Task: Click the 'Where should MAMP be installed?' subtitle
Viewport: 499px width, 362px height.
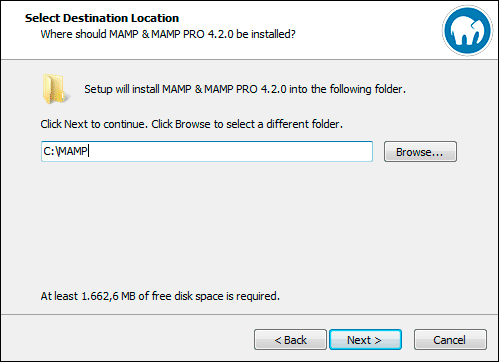Action: coord(168,34)
